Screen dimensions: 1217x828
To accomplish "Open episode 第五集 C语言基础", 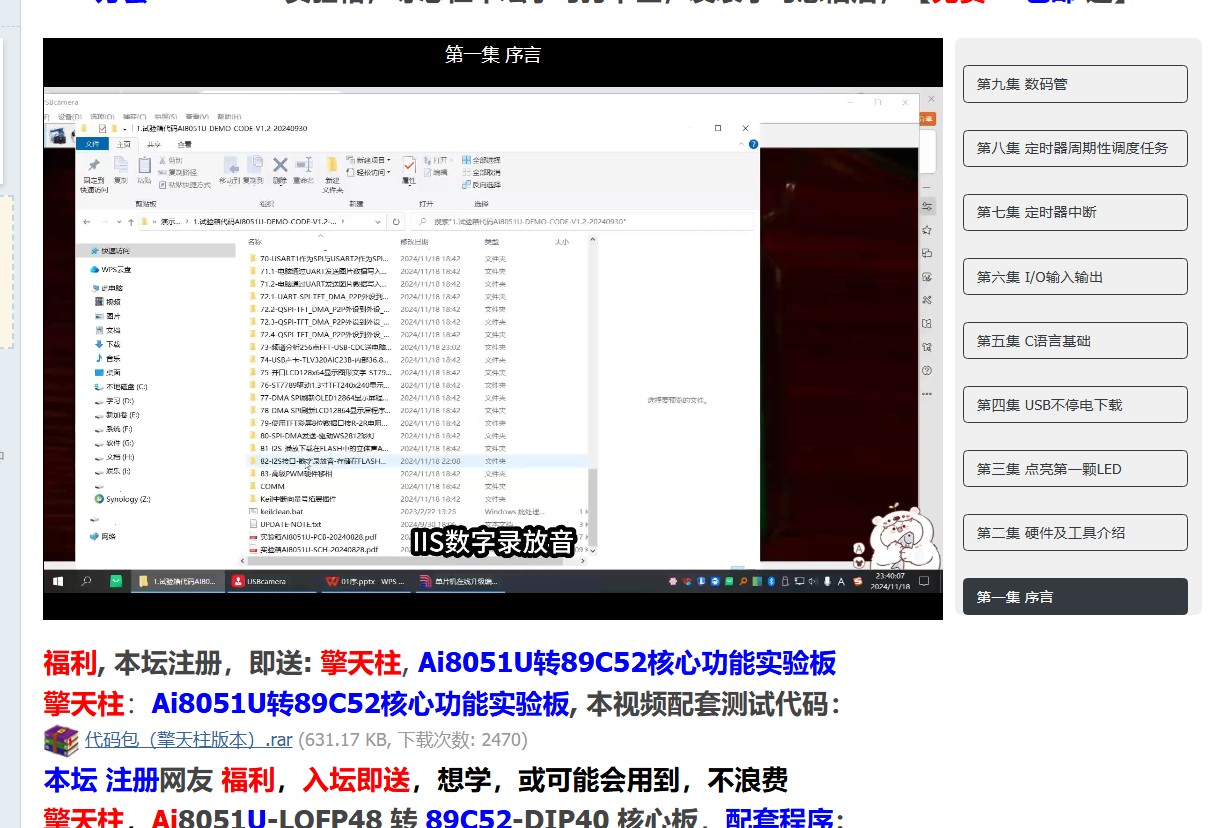I will (1075, 341).
